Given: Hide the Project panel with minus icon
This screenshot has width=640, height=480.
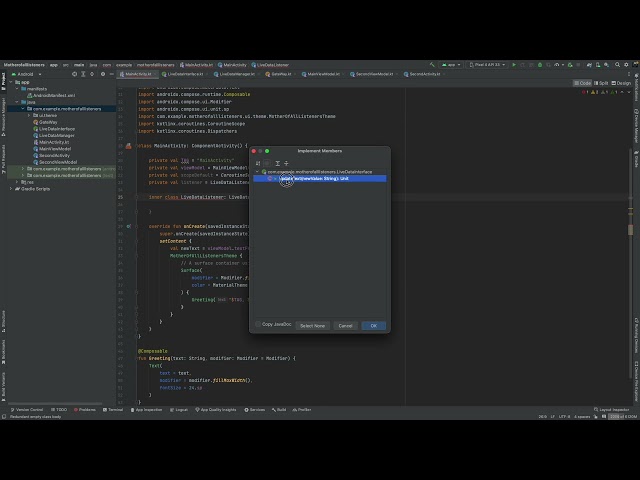Looking at the screenshot, I should [111, 74].
